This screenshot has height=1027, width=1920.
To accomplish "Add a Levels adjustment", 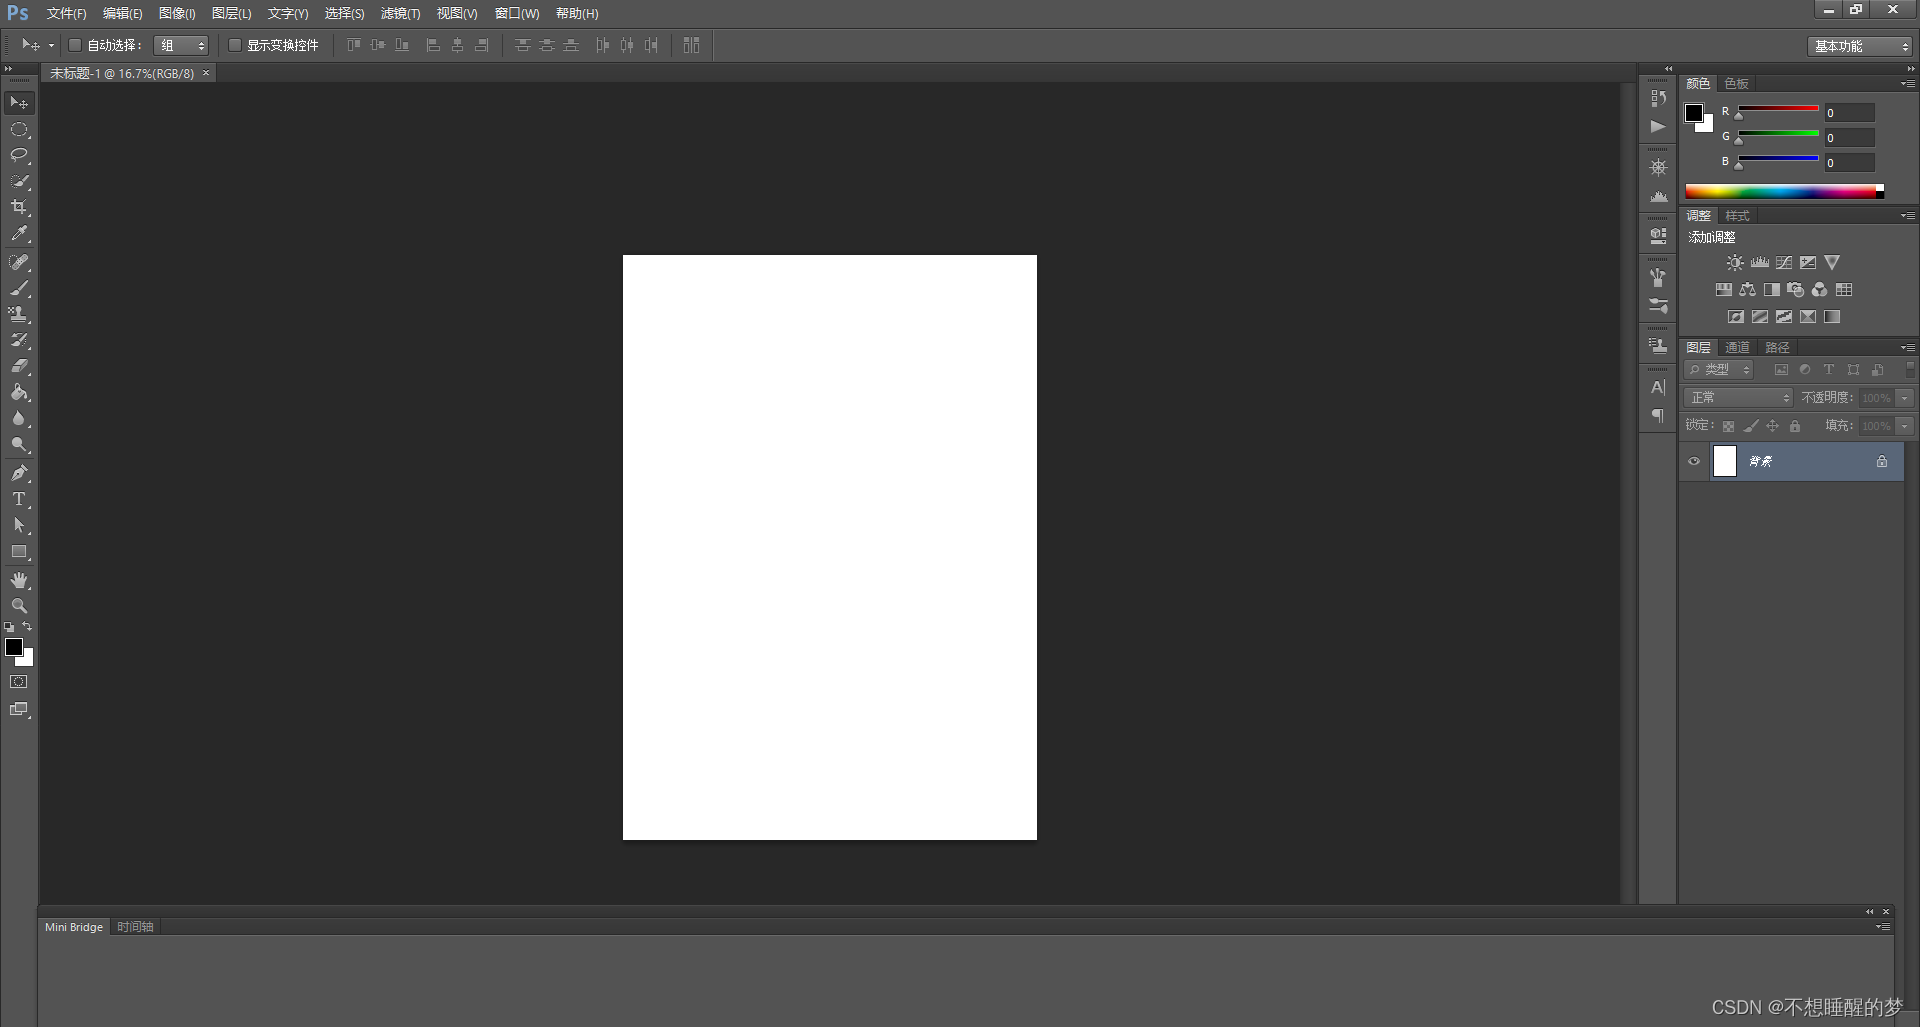I will tap(1760, 262).
